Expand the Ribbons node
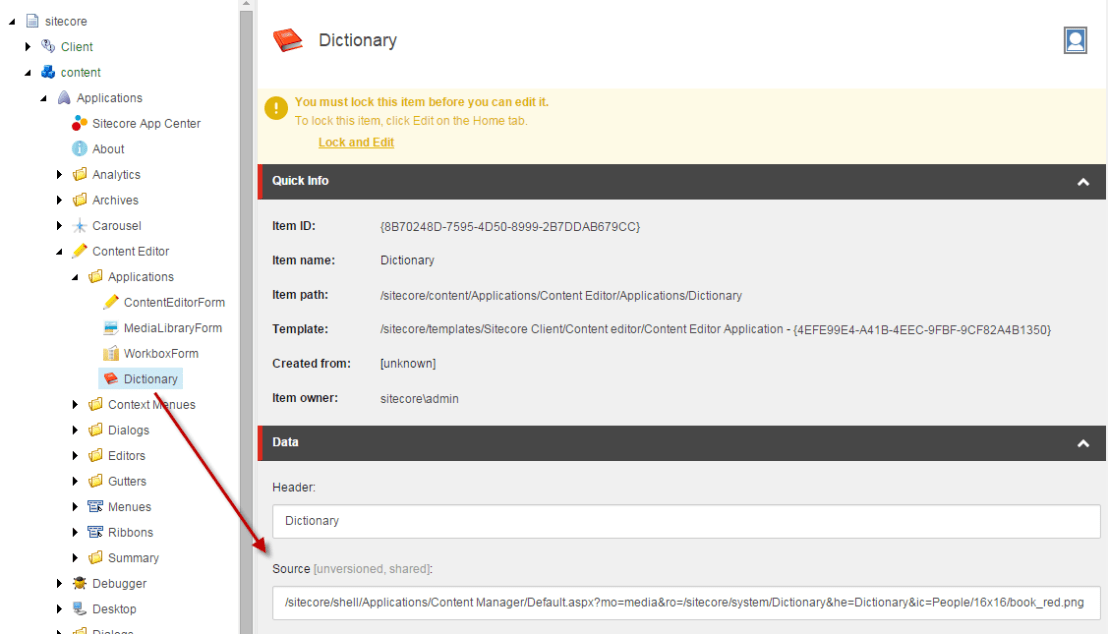Viewport: 1108px width, 634px height. click(74, 532)
